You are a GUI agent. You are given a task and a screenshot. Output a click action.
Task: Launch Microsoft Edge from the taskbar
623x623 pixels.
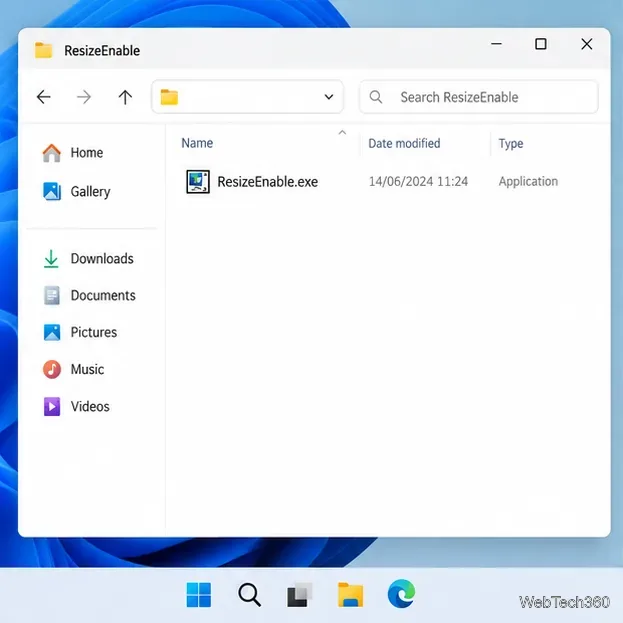click(401, 594)
